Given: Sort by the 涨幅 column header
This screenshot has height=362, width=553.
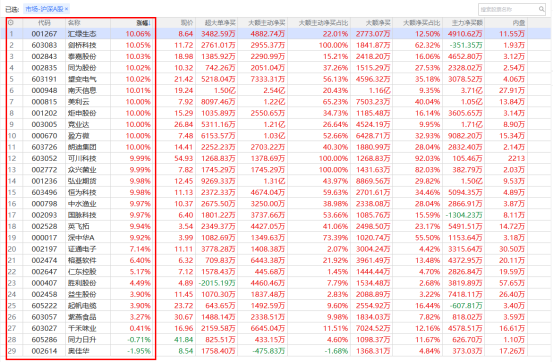Looking at the screenshot, I should pos(144,23).
